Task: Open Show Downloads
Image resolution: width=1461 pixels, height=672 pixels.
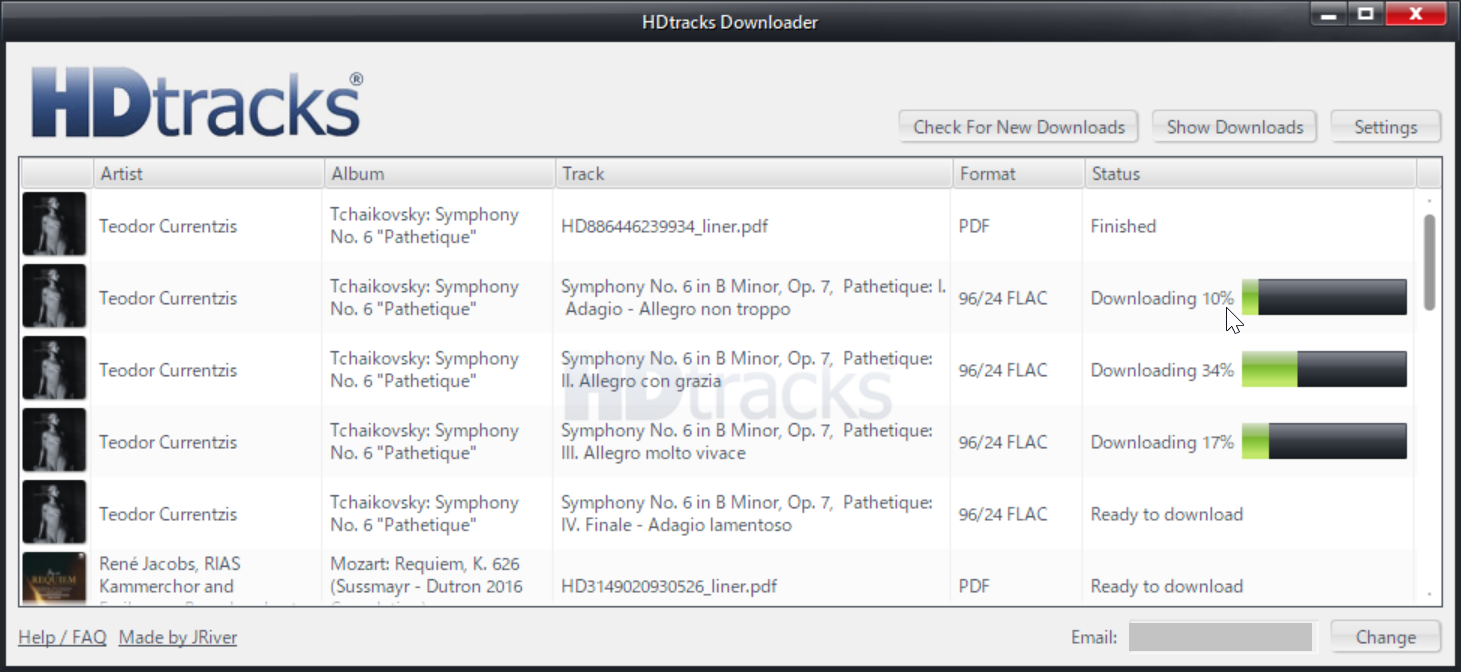Action: pos(1234,127)
